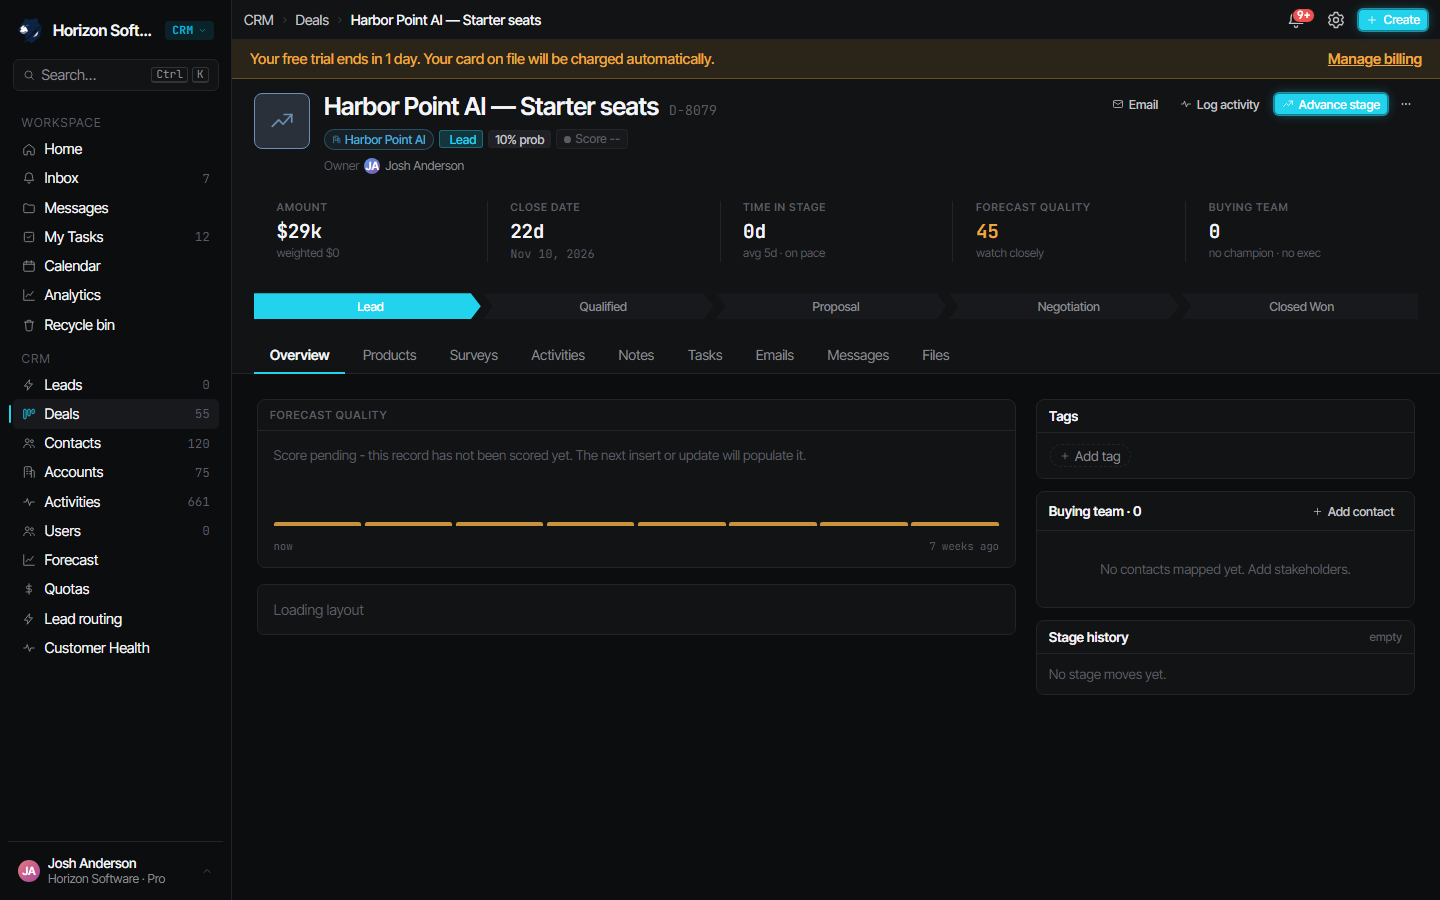Click the Score -- chip
This screenshot has height=900, width=1440.
tap(592, 139)
